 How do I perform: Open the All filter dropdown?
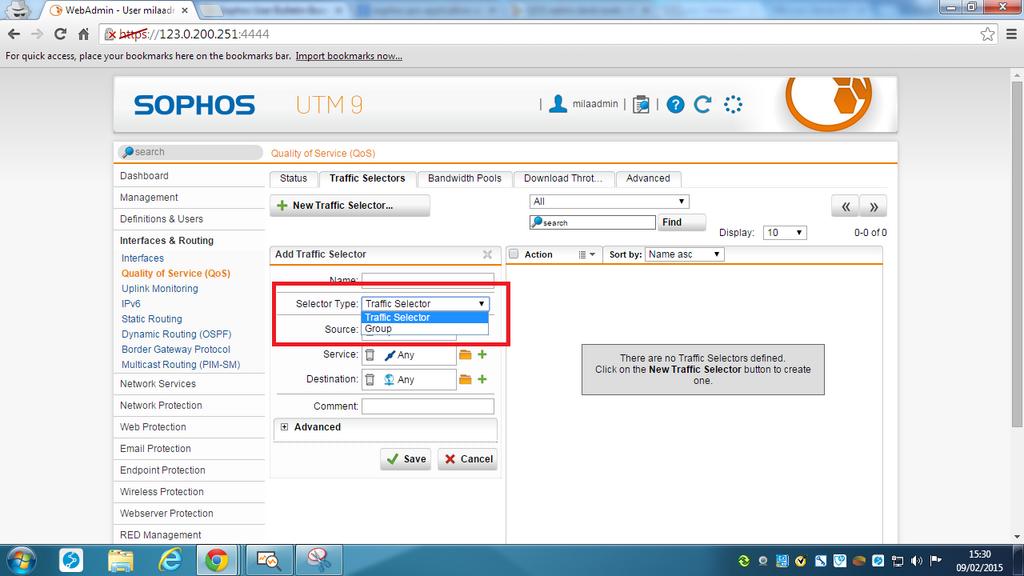(x=609, y=201)
